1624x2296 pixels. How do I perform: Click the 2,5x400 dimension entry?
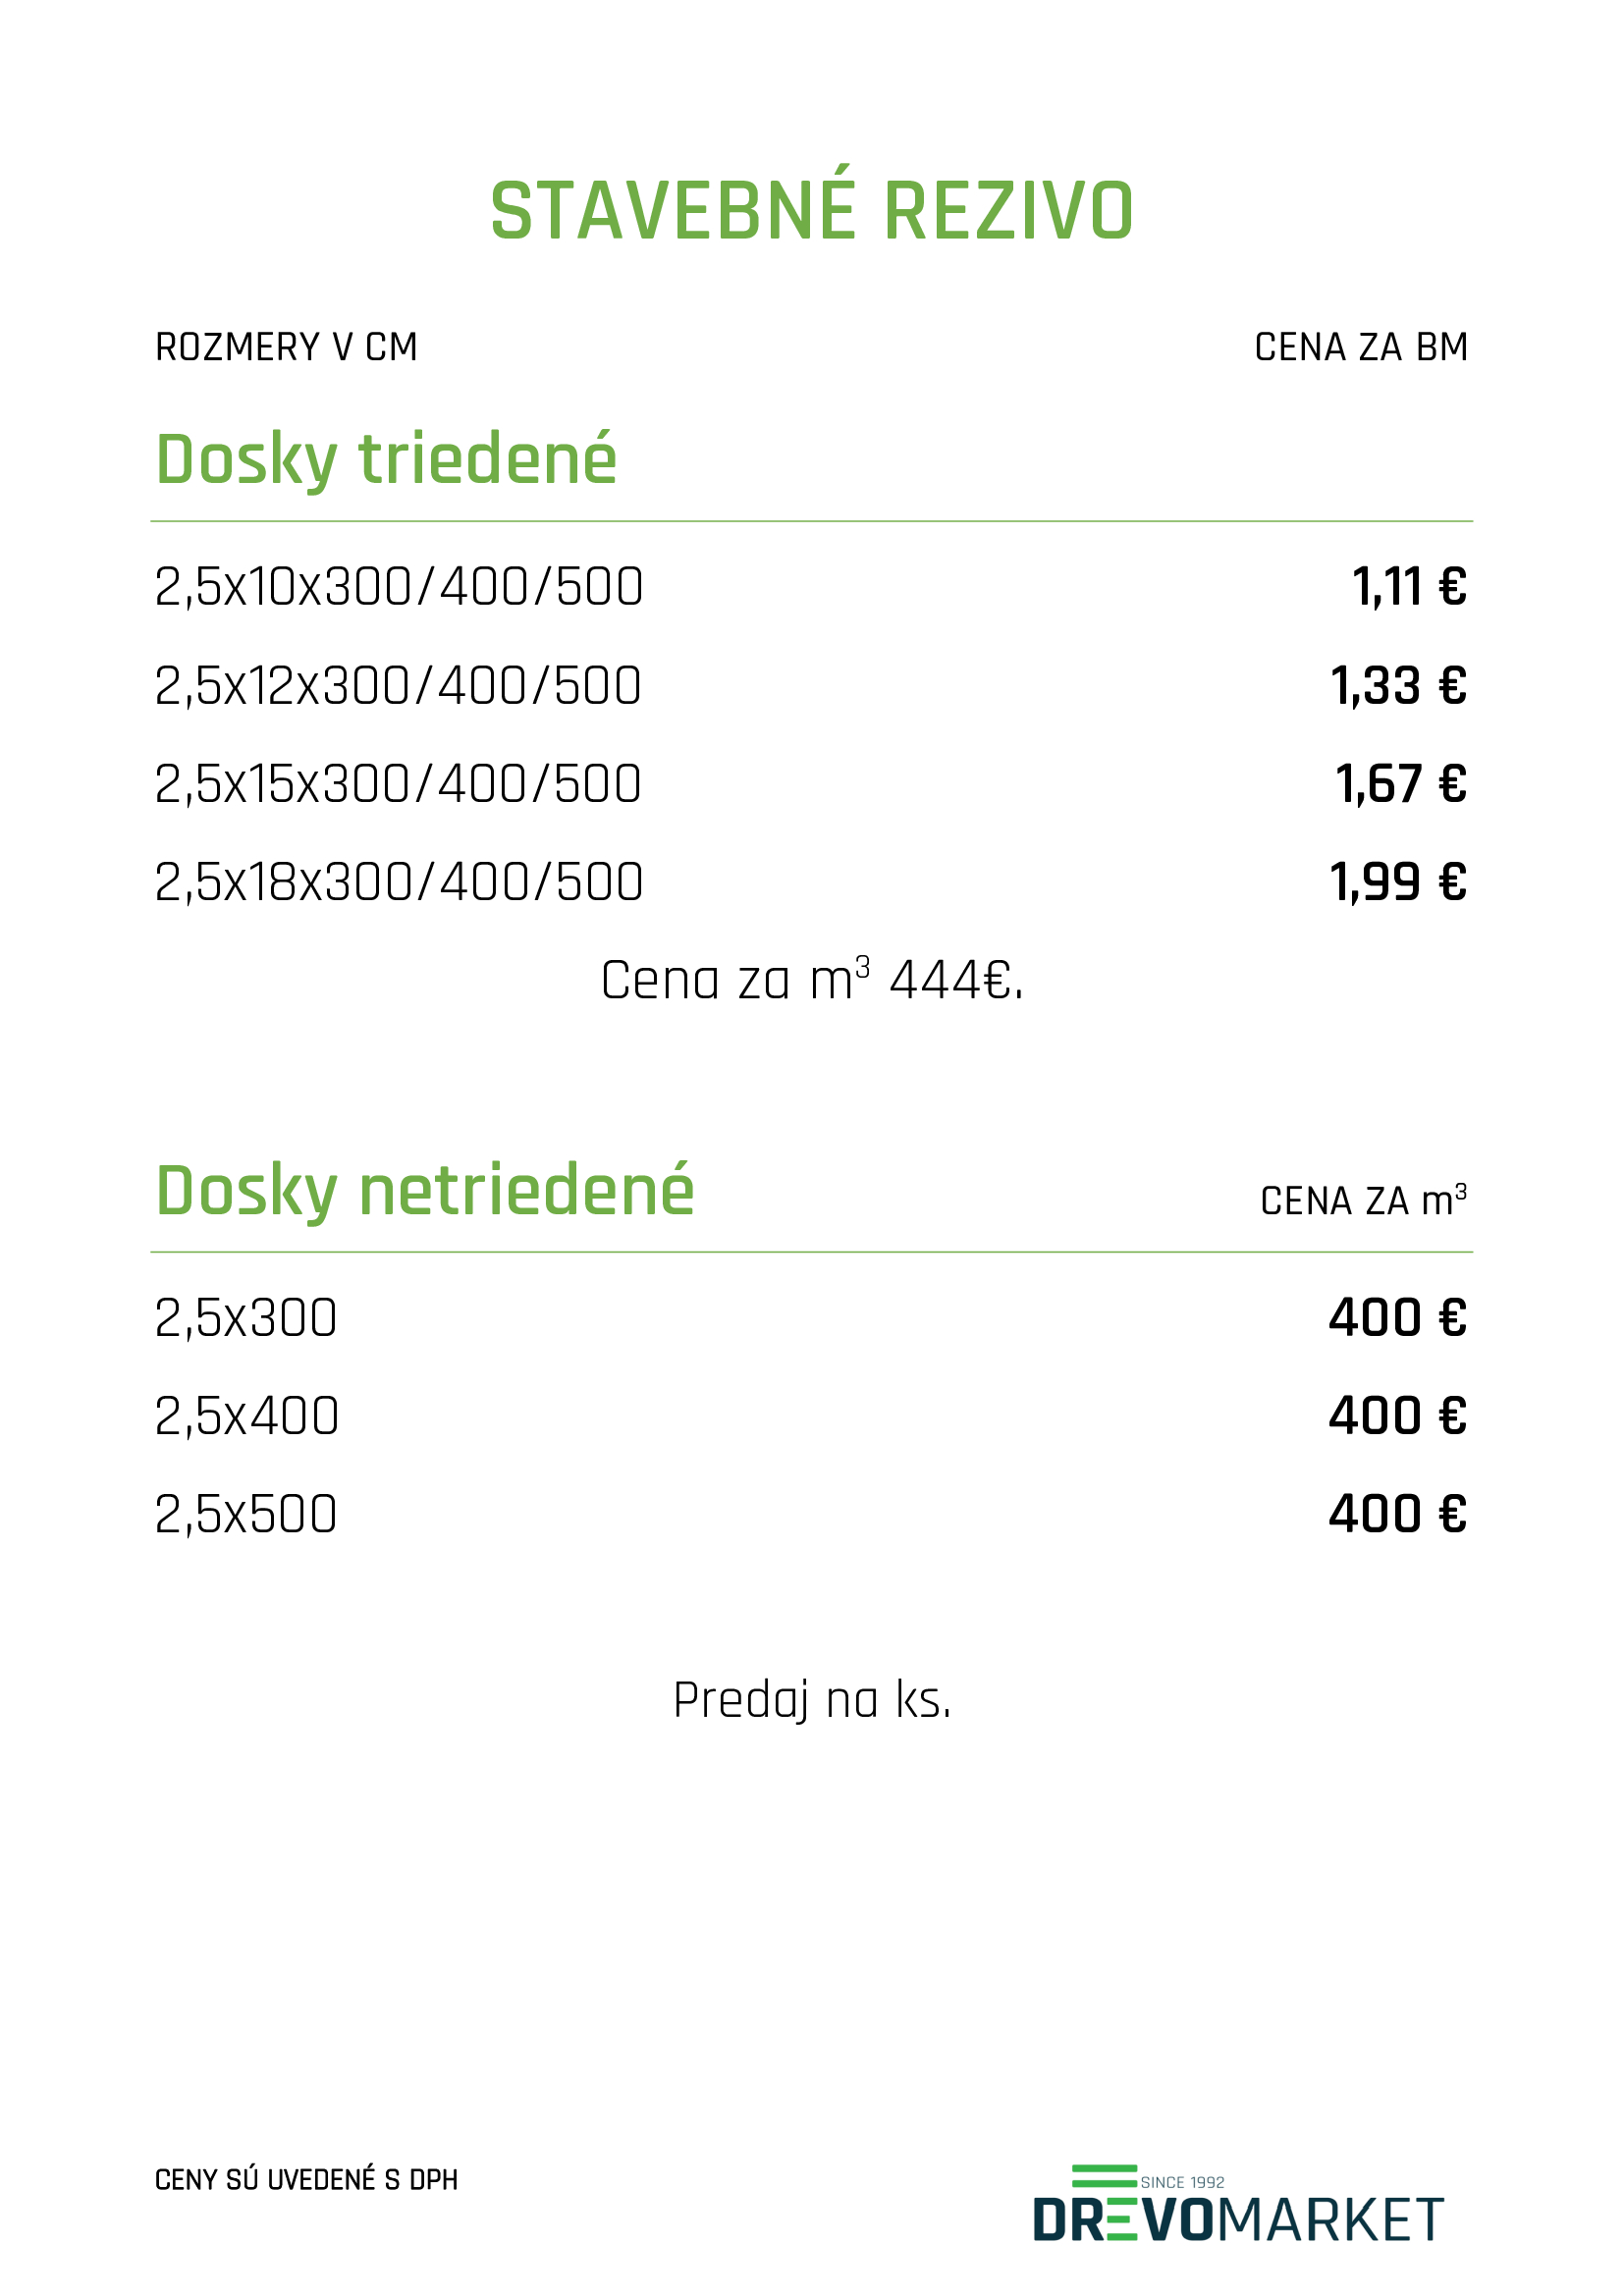pos(247,1416)
